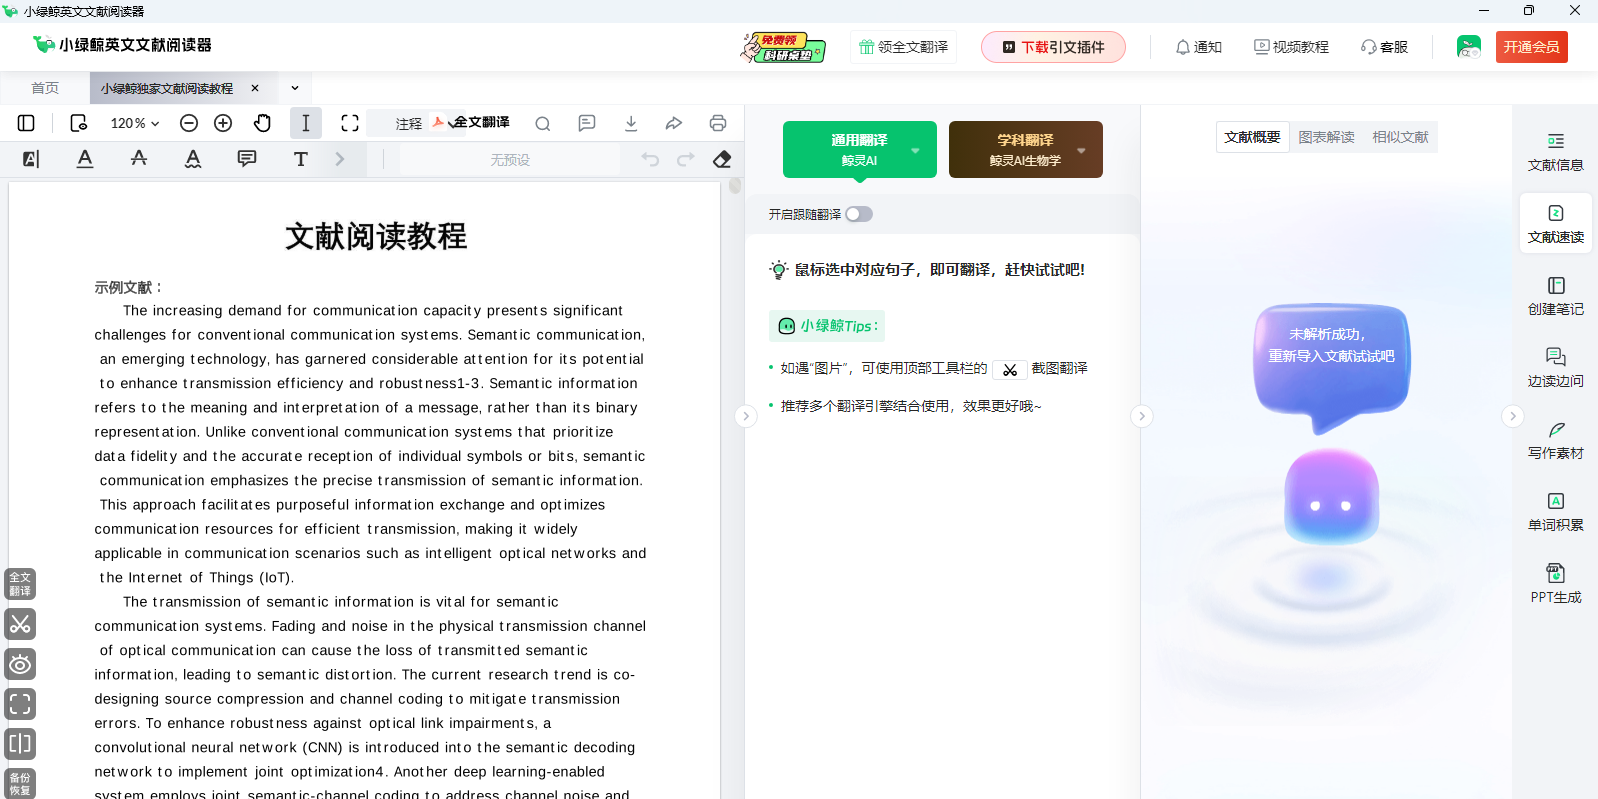The height and width of the screenshot is (799, 1598).
Task: Toggle the eye-protection mode button
Action: pyautogui.click(x=20, y=664)
